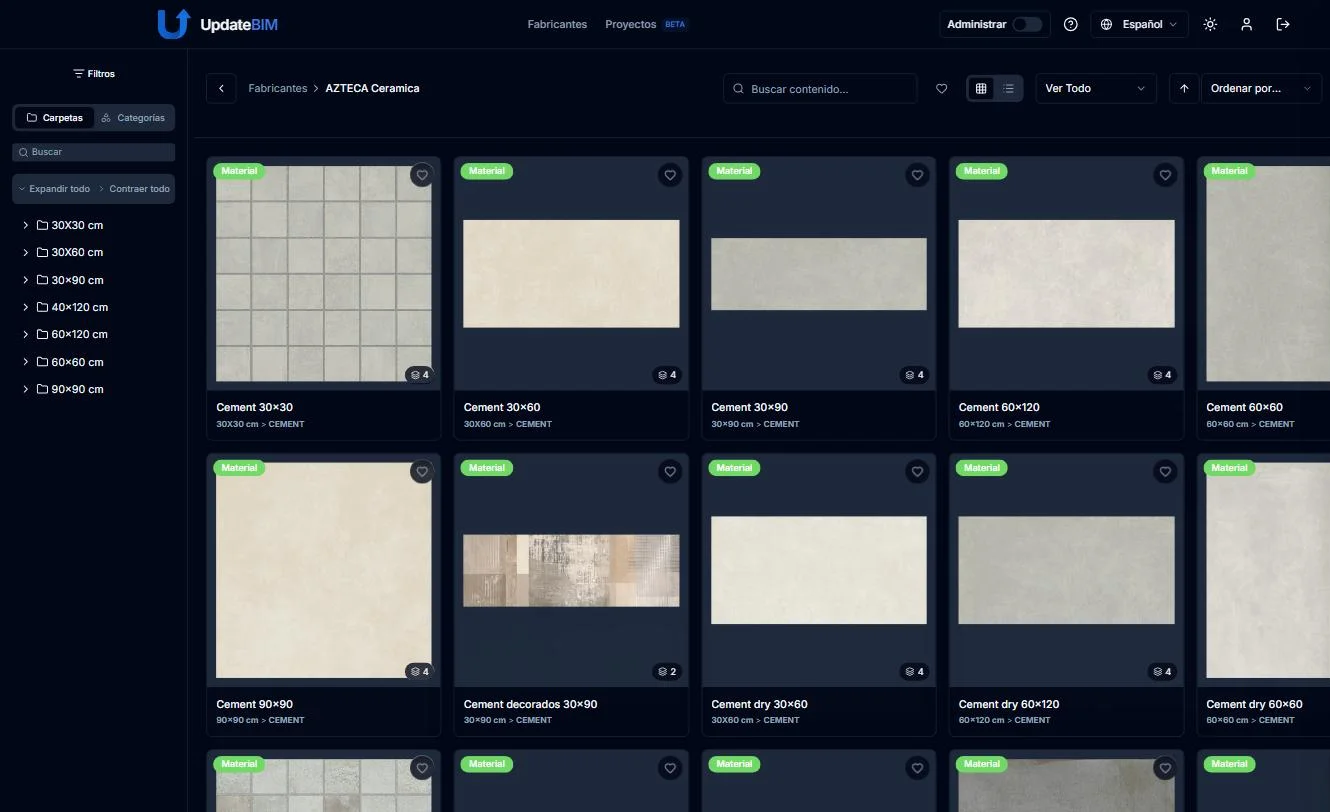Show favorites with the heart icon near search
The image size is (1330, 812).
coord(941,89)
